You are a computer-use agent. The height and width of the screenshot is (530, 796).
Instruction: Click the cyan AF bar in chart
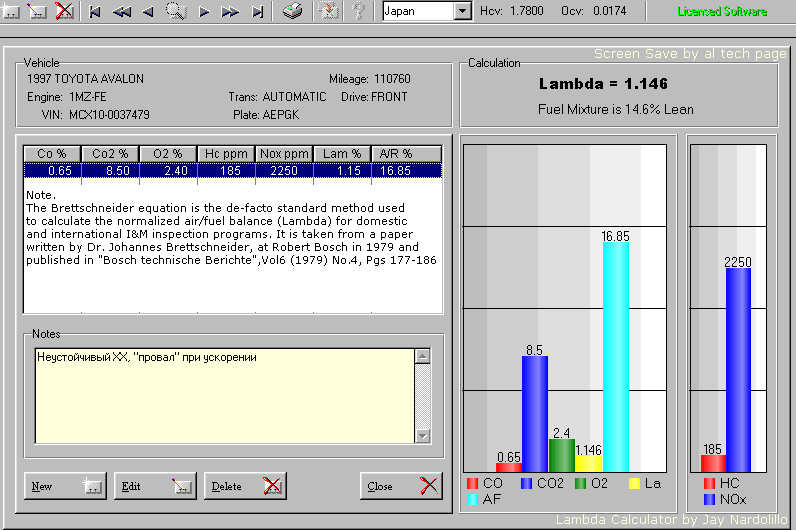pyautogui.click(x=616, y=360)
